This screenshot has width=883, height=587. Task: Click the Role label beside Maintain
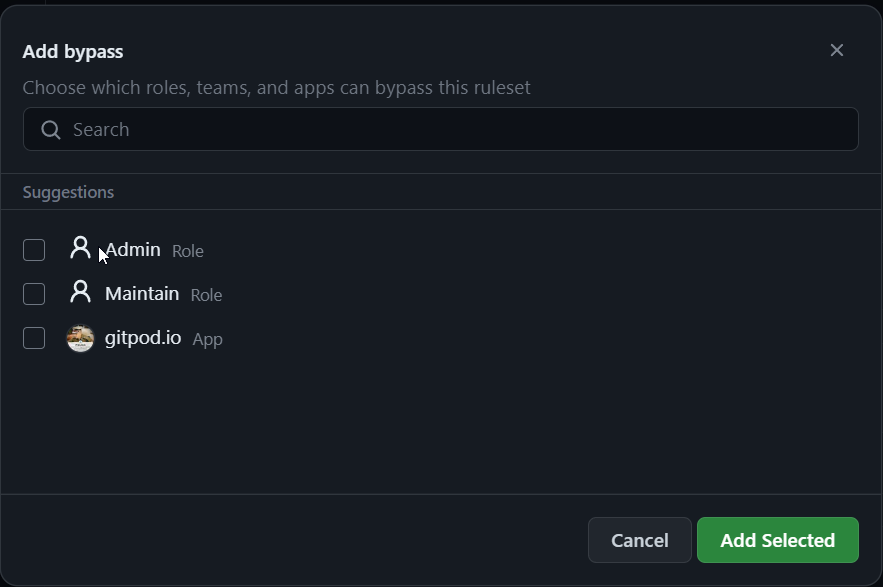[x=206, y=294]
